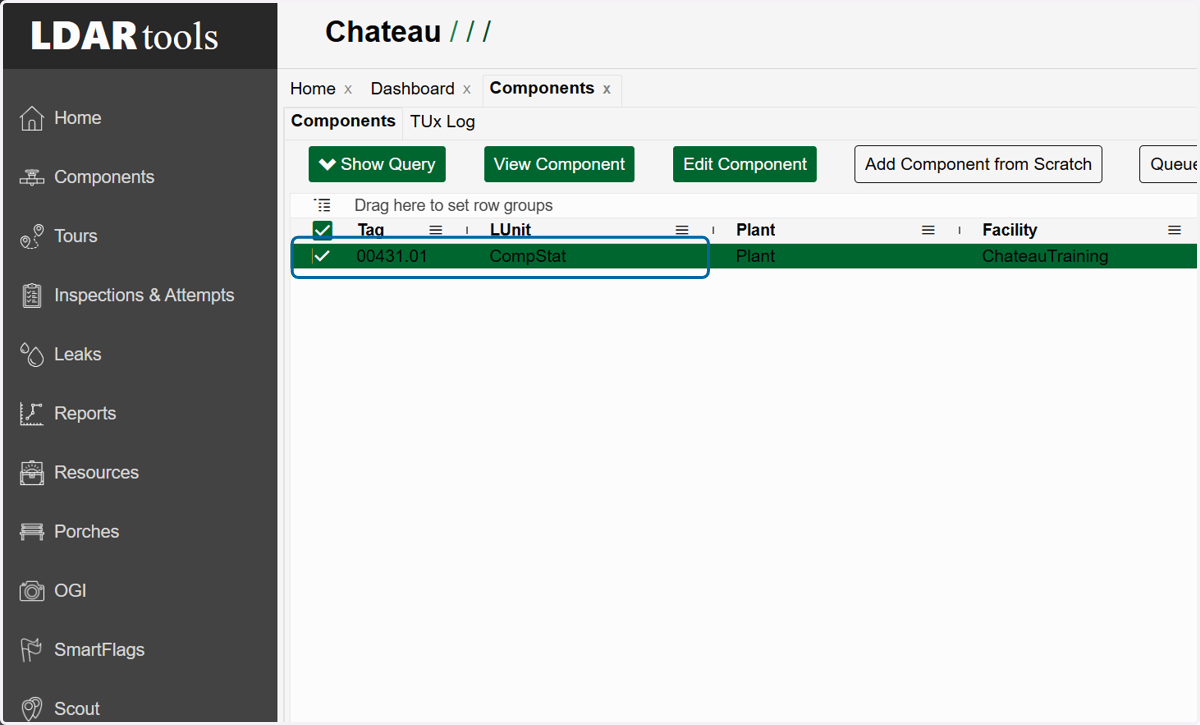
Task: Sort by the LUnit column header
Action: tap(510, 230)
